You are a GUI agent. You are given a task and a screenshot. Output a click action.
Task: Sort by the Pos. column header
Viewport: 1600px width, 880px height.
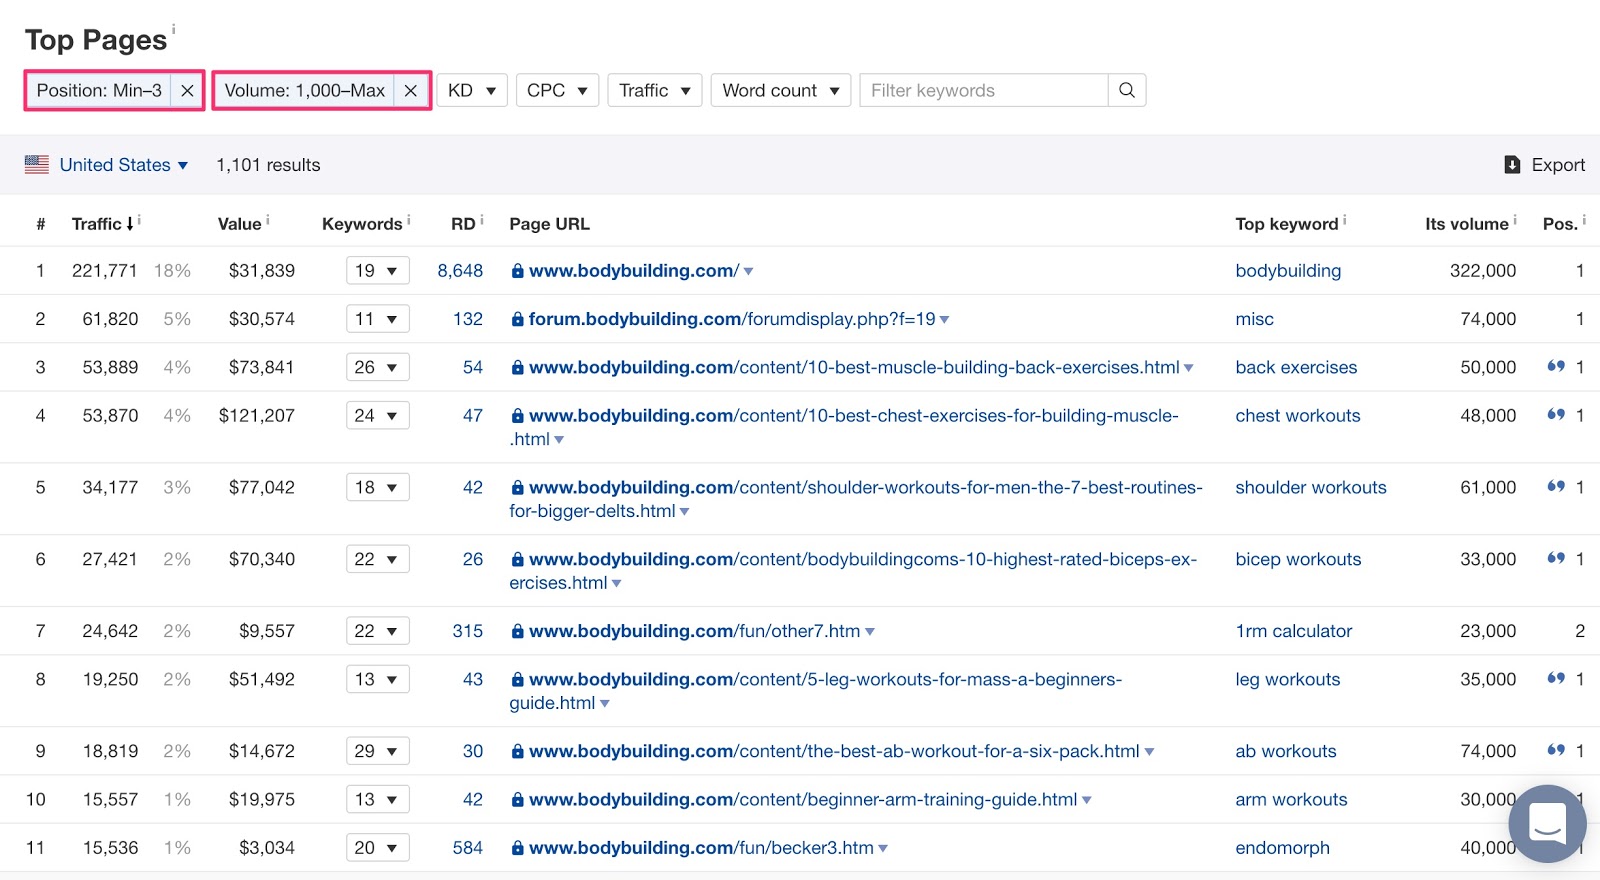1560,224
